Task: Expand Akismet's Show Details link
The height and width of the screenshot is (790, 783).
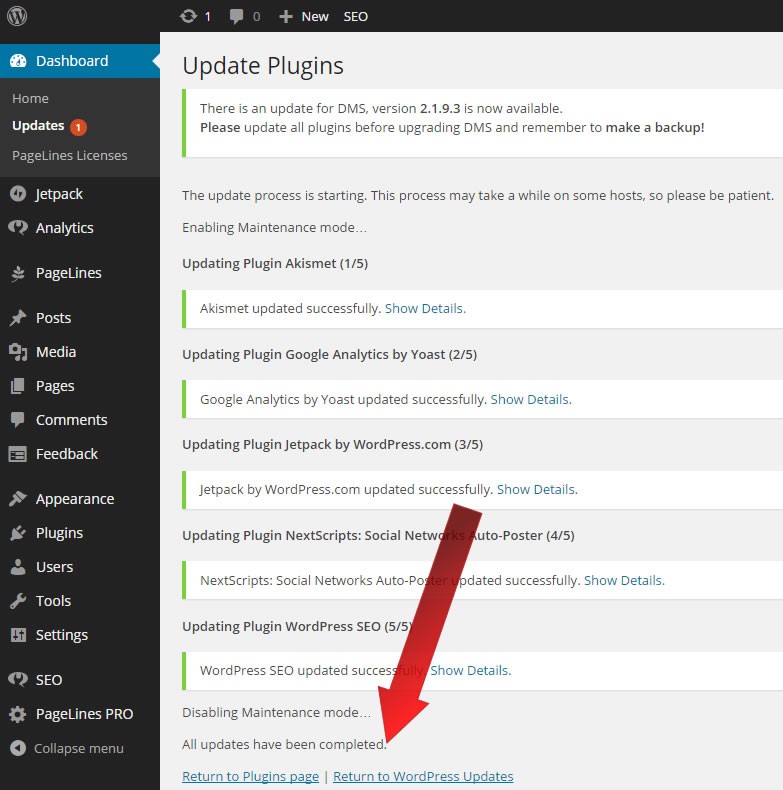Action: pos(424,309)
